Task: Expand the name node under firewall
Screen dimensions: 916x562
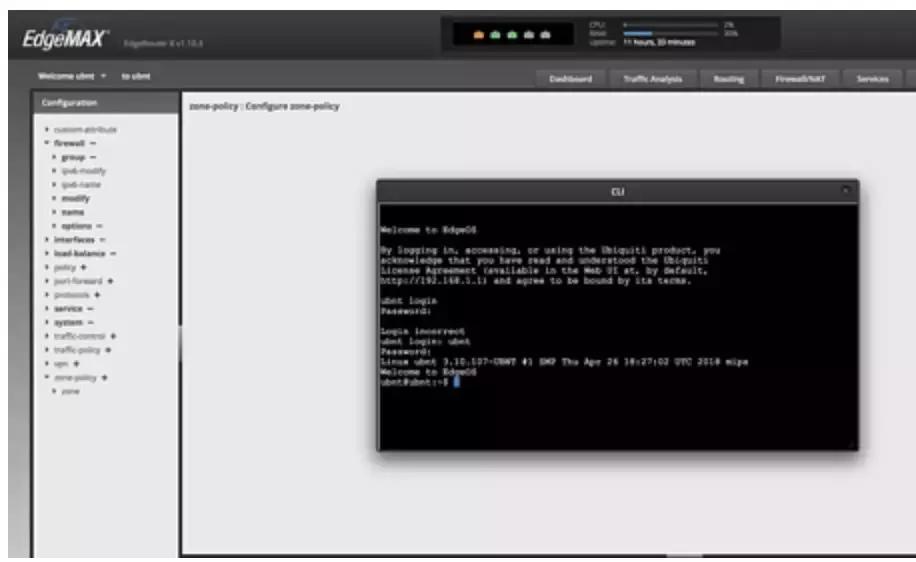Action: point(54,212)
